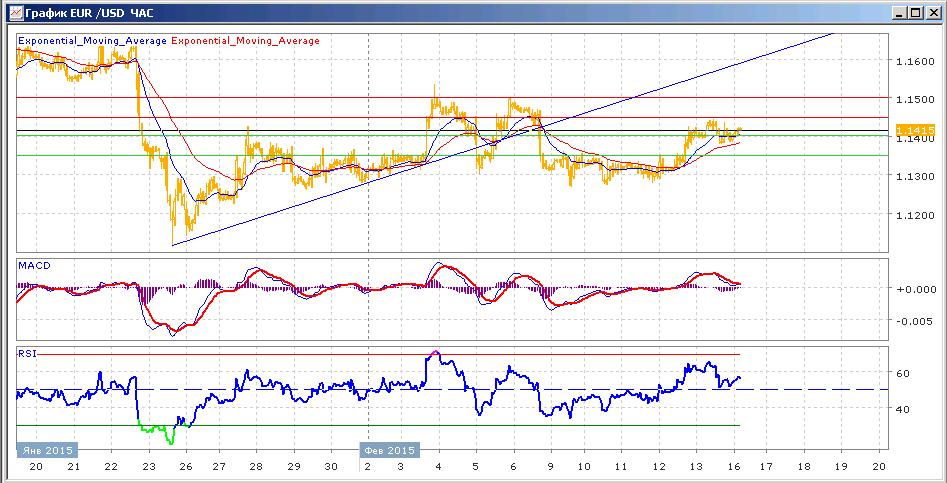Select the orange 1.1415 current price tag

point(916,130)
